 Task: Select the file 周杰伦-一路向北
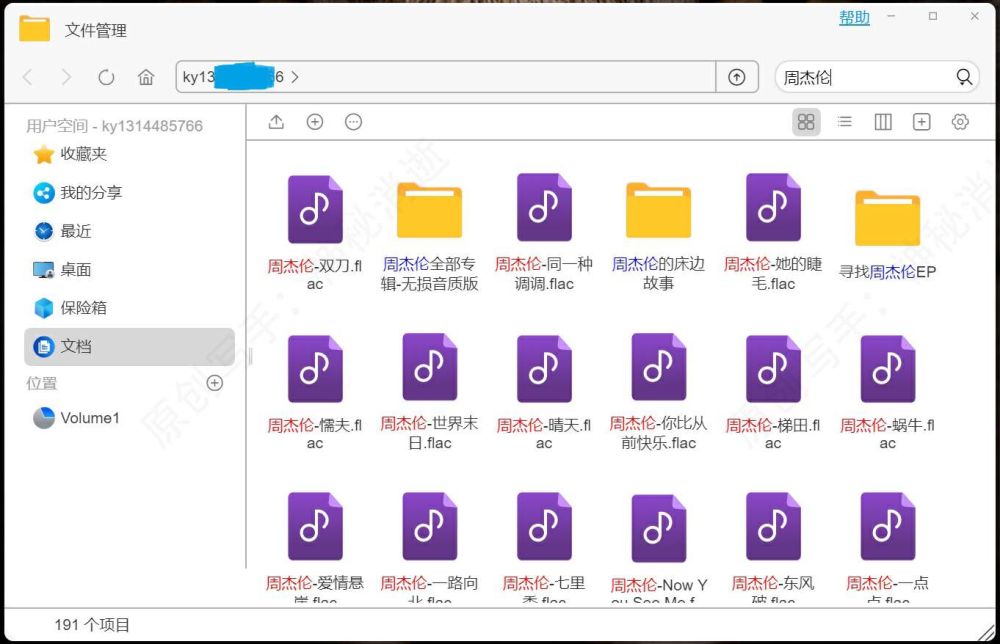click(x=429, y=547)
